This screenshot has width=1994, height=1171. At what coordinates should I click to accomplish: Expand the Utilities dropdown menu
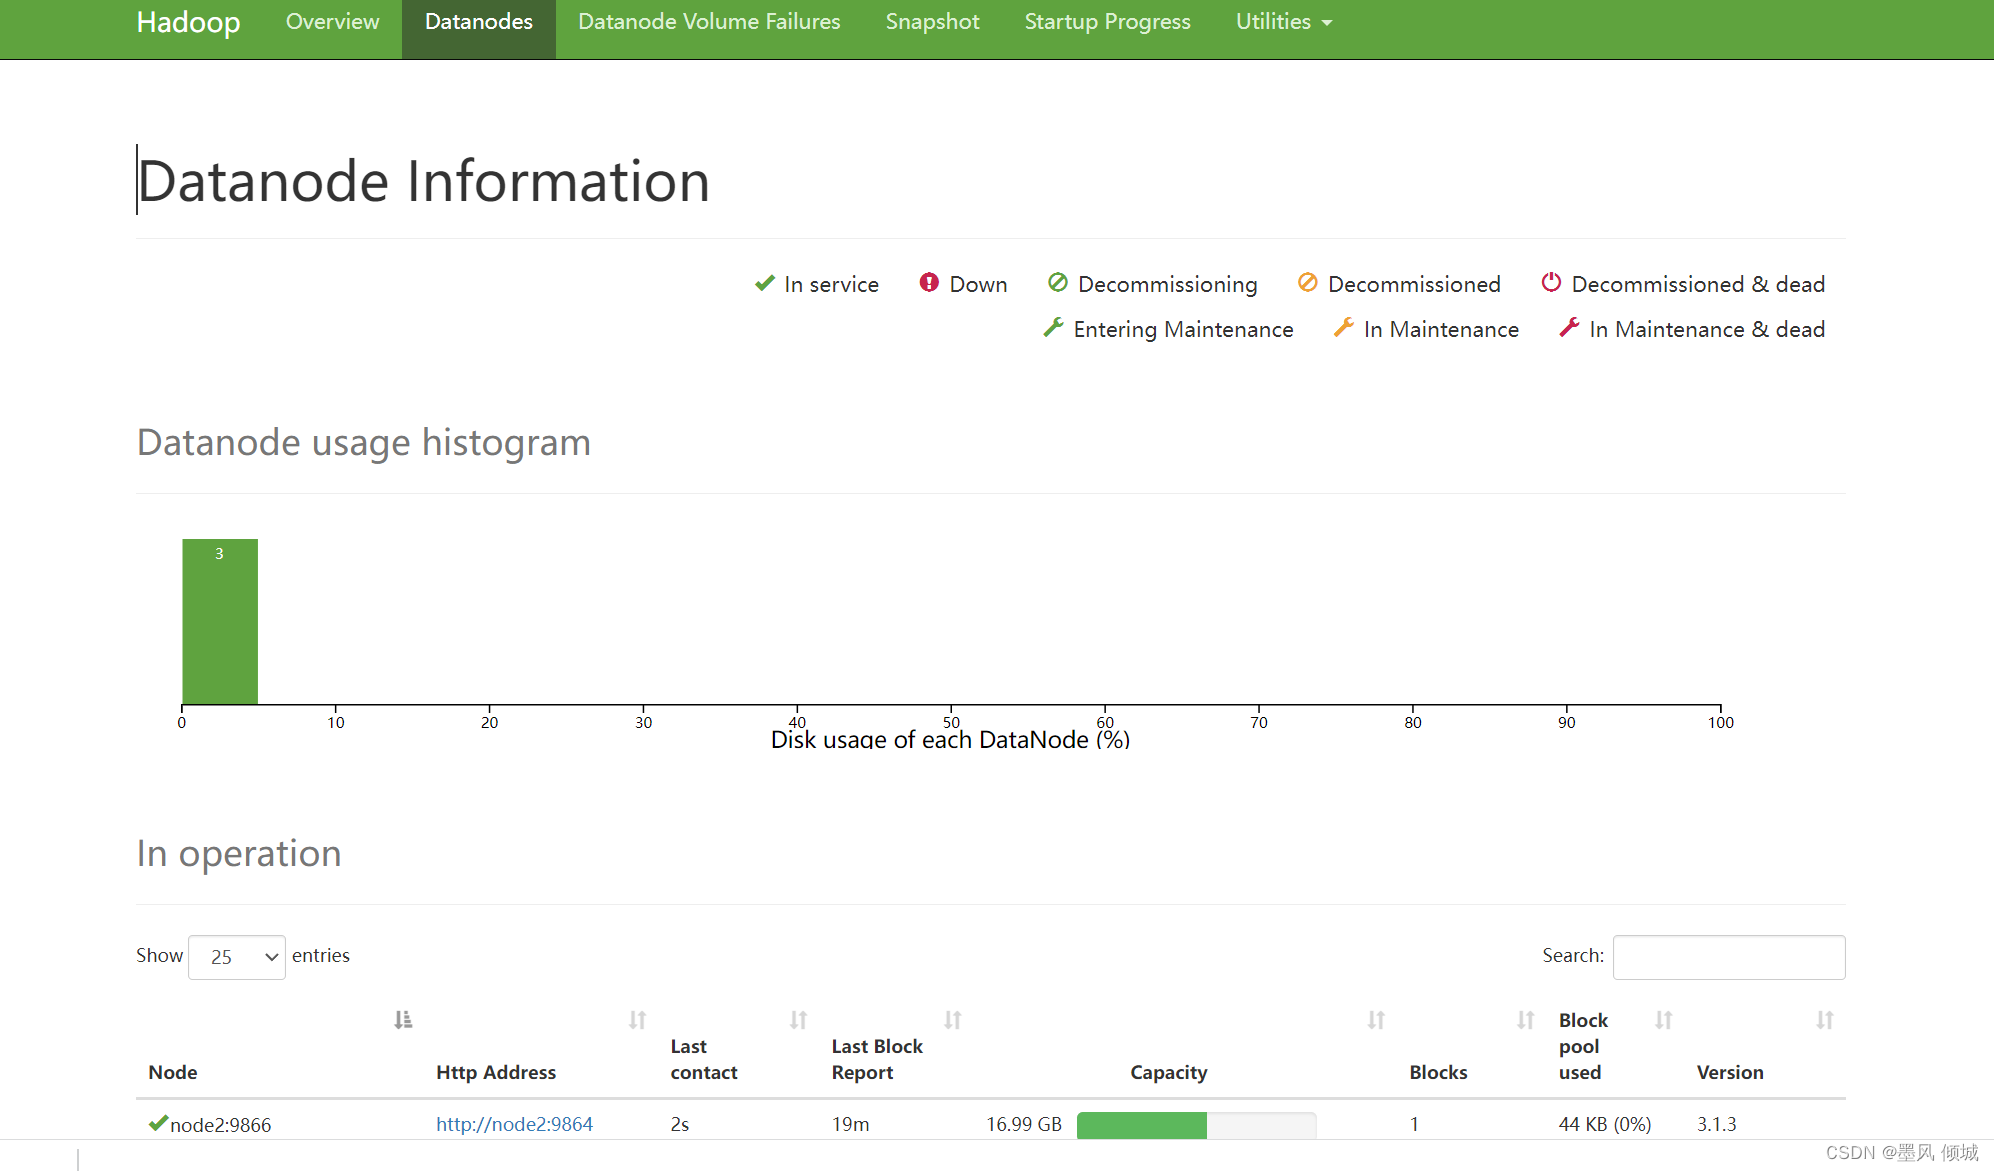[1284, 22]
